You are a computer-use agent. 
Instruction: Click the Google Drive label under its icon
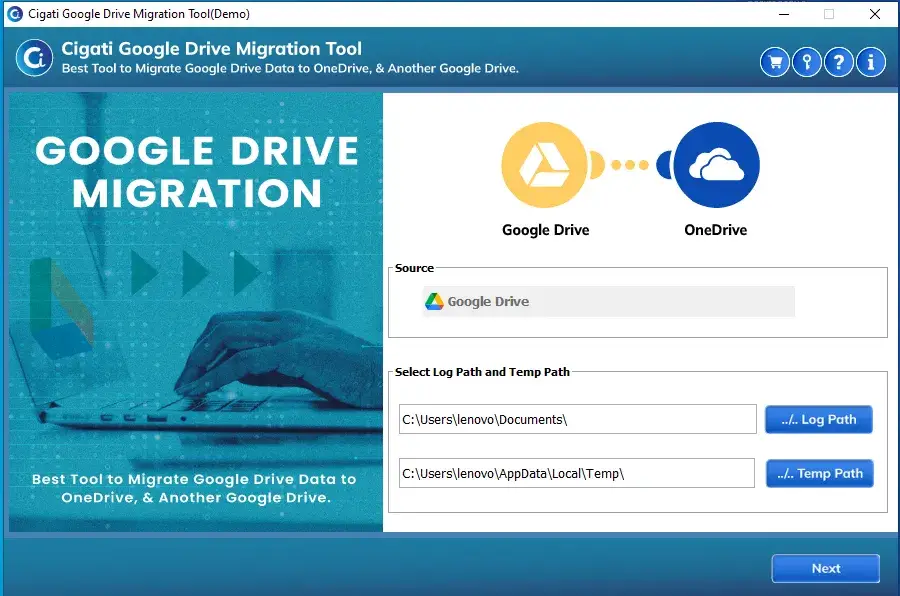pos(545,229)
